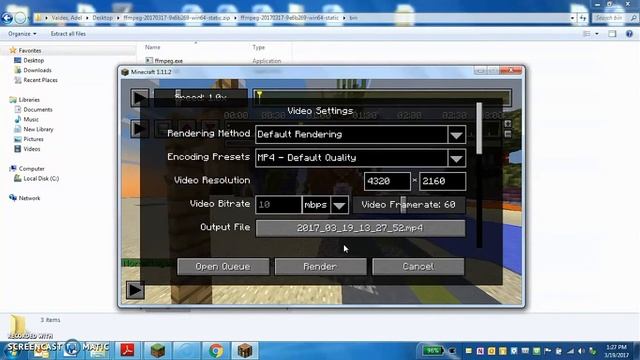
Task: Open the view options dropdown arrow
Action: (597, 34)
